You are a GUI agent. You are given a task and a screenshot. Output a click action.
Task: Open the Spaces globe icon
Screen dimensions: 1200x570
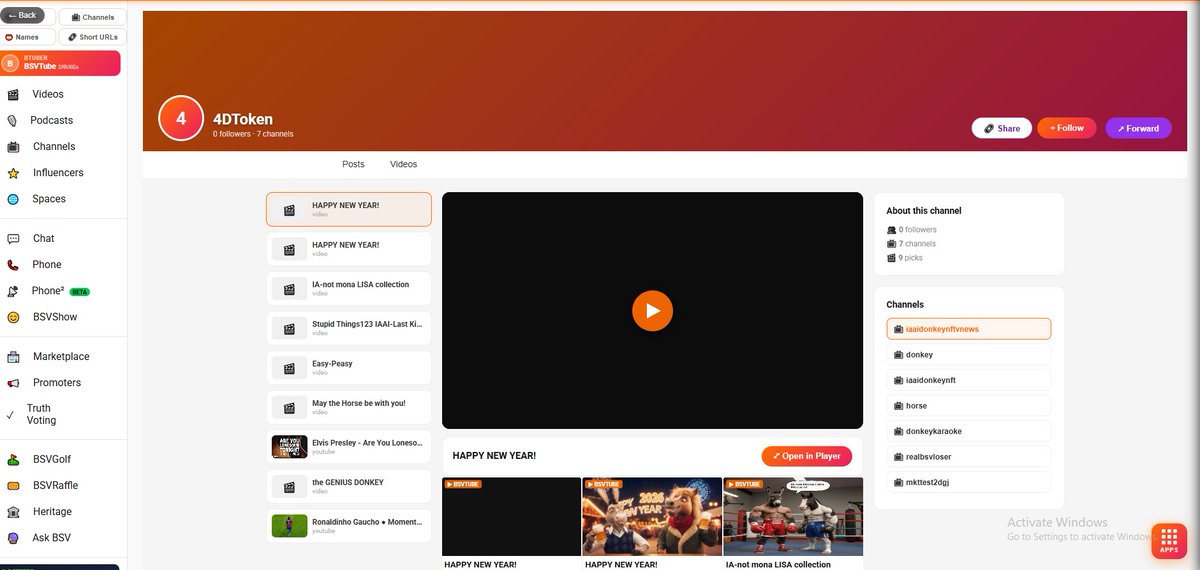[x=13, y=199]
